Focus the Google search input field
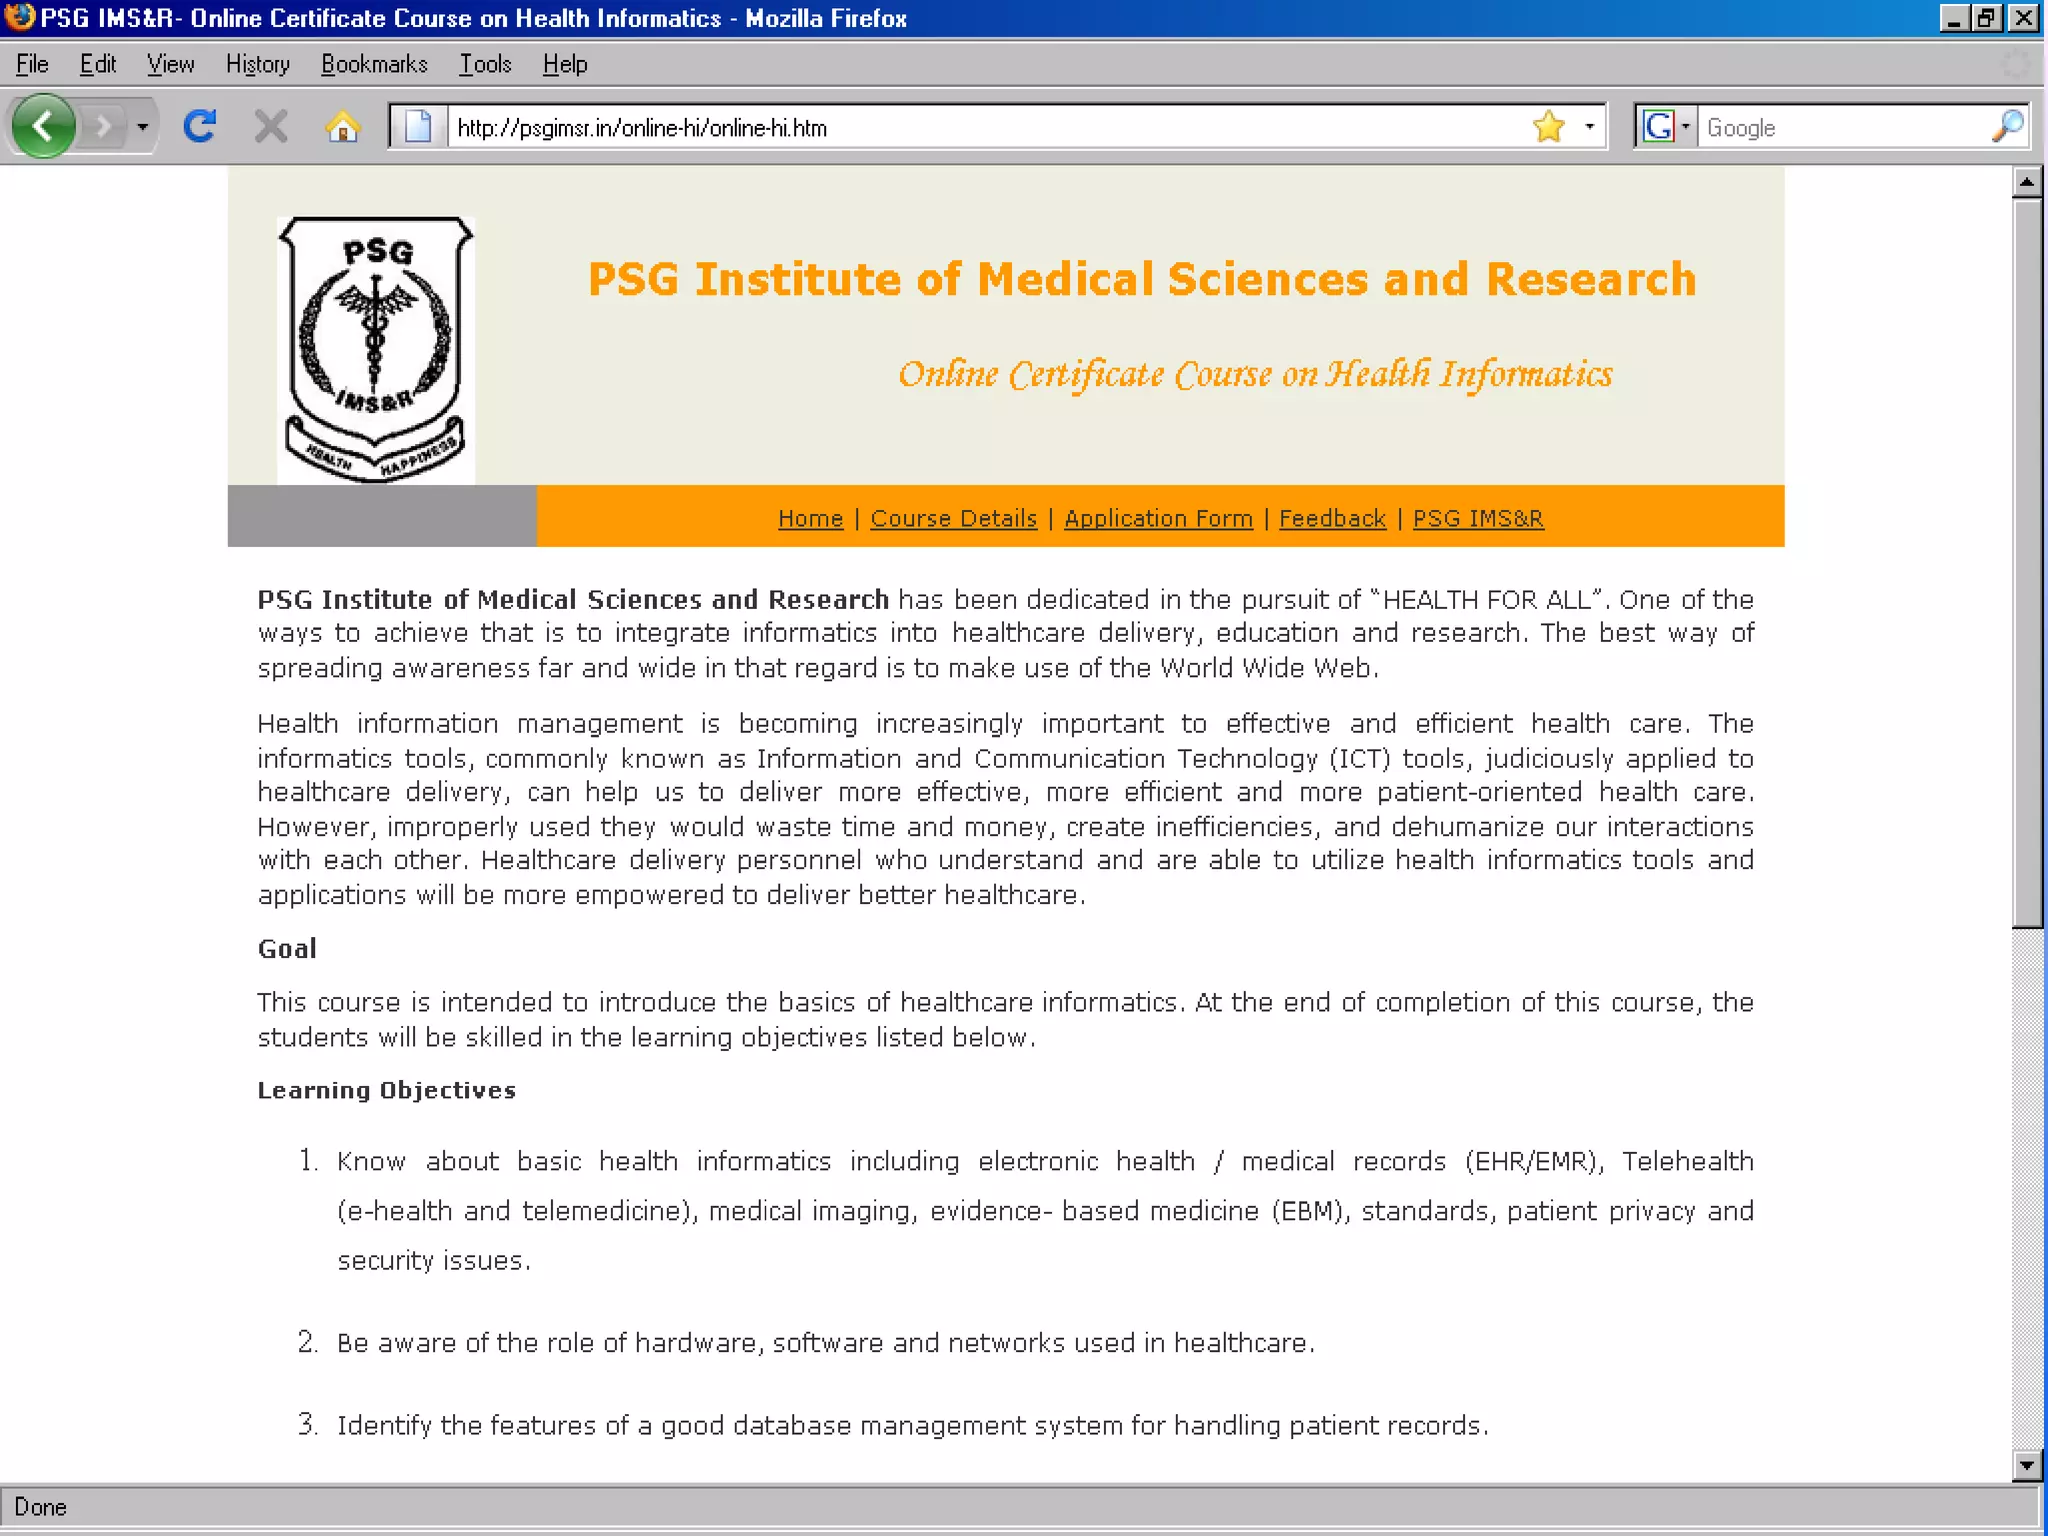The image size is (2048, 1536). [1843, 127]
